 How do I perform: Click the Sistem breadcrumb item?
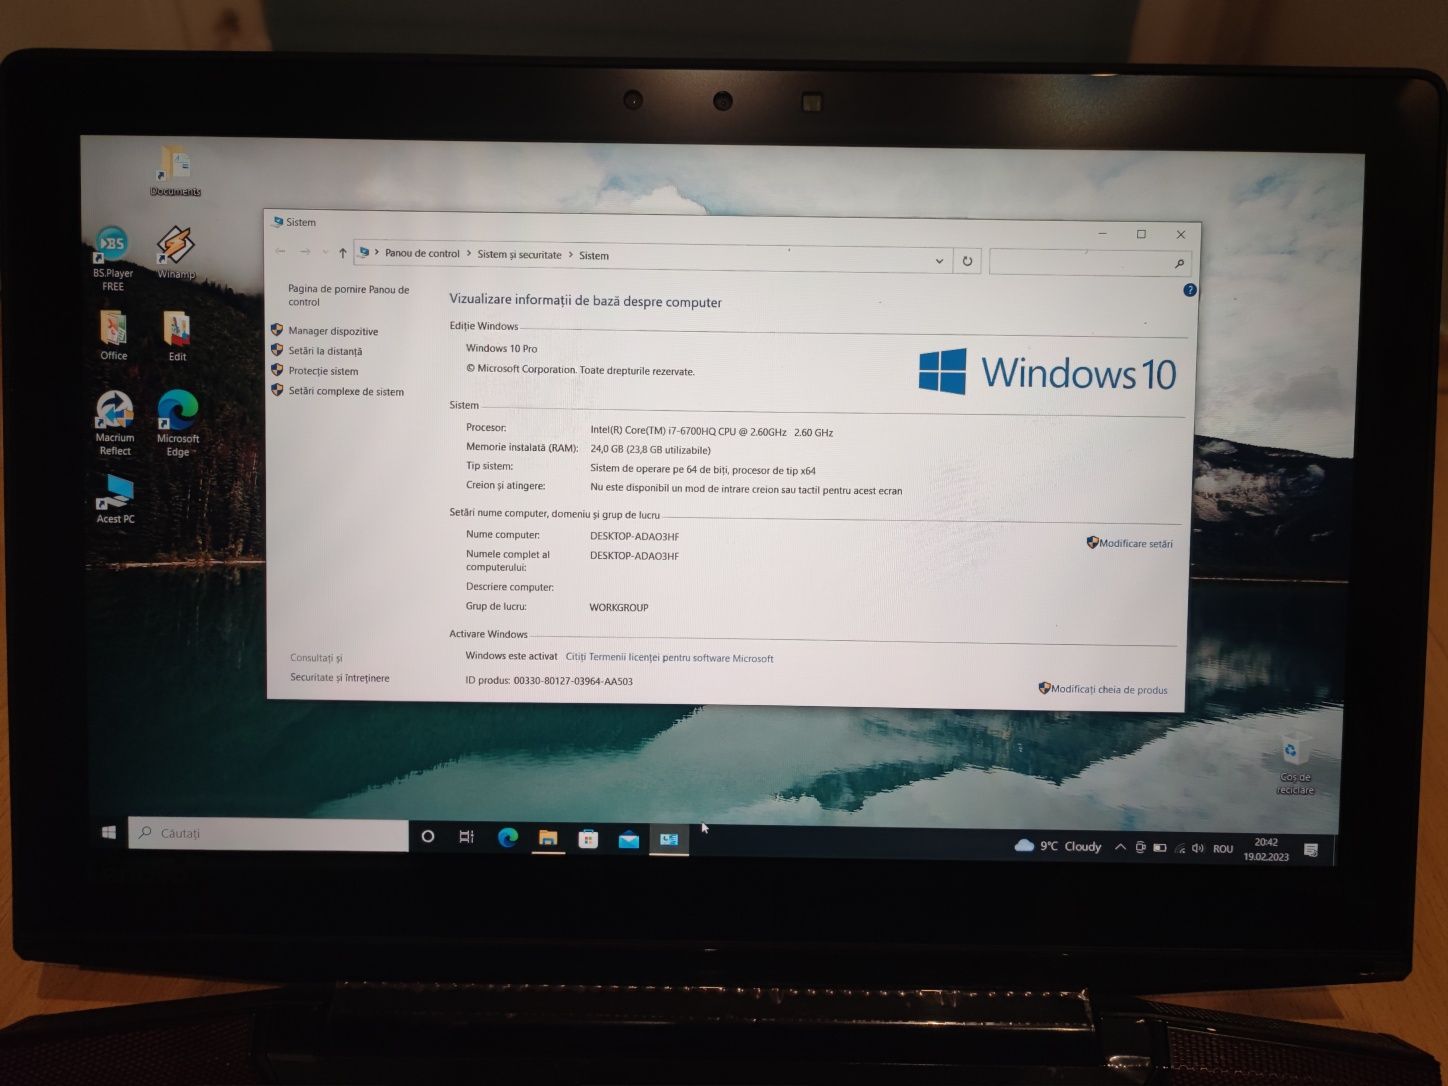[x=594, y=255]
